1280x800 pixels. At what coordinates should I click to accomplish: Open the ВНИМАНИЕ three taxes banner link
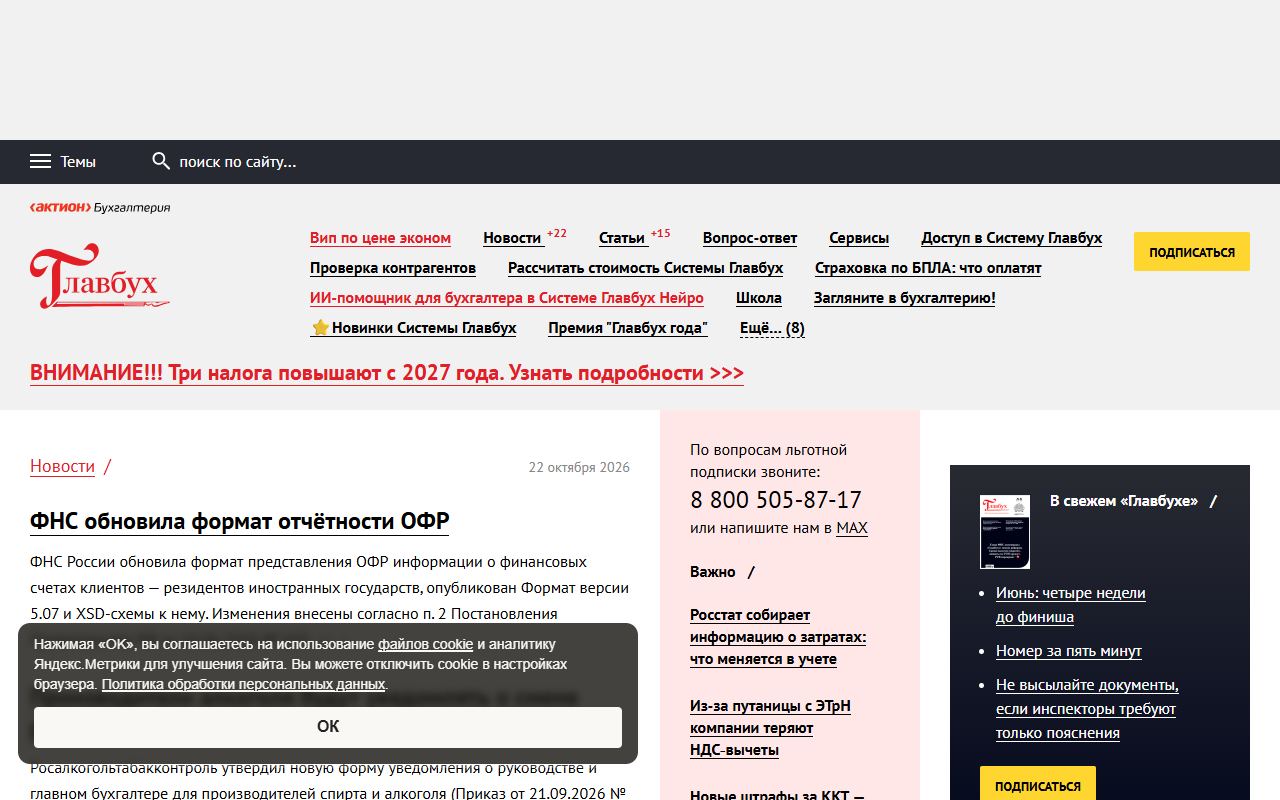click(x=387, y=373)
